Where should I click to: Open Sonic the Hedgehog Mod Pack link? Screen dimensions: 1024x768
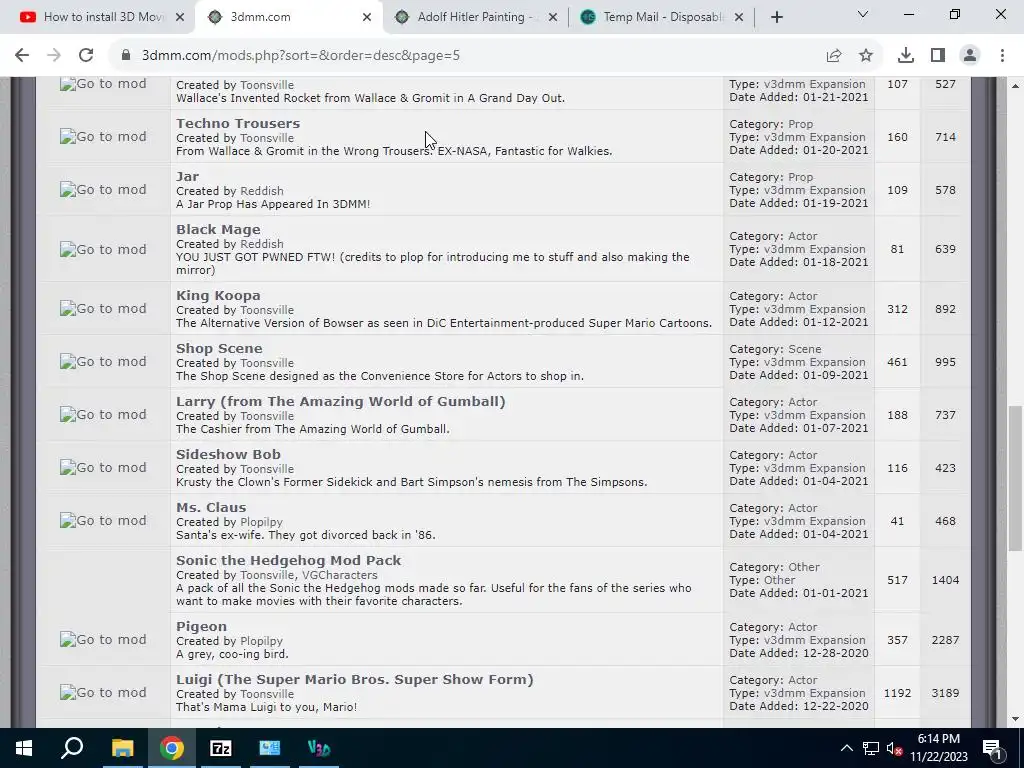pyautogui.click(x=289, y=560)
